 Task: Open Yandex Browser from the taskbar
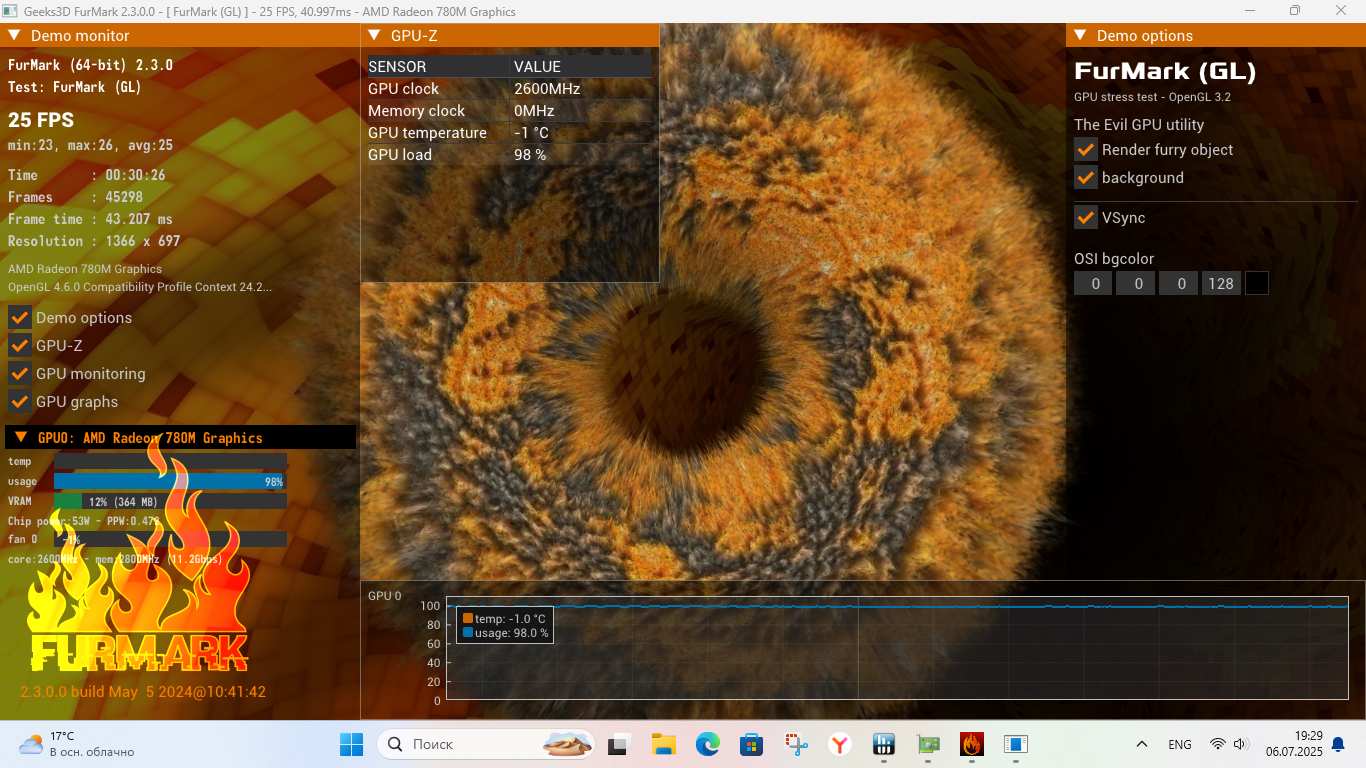tap(840, 744)
